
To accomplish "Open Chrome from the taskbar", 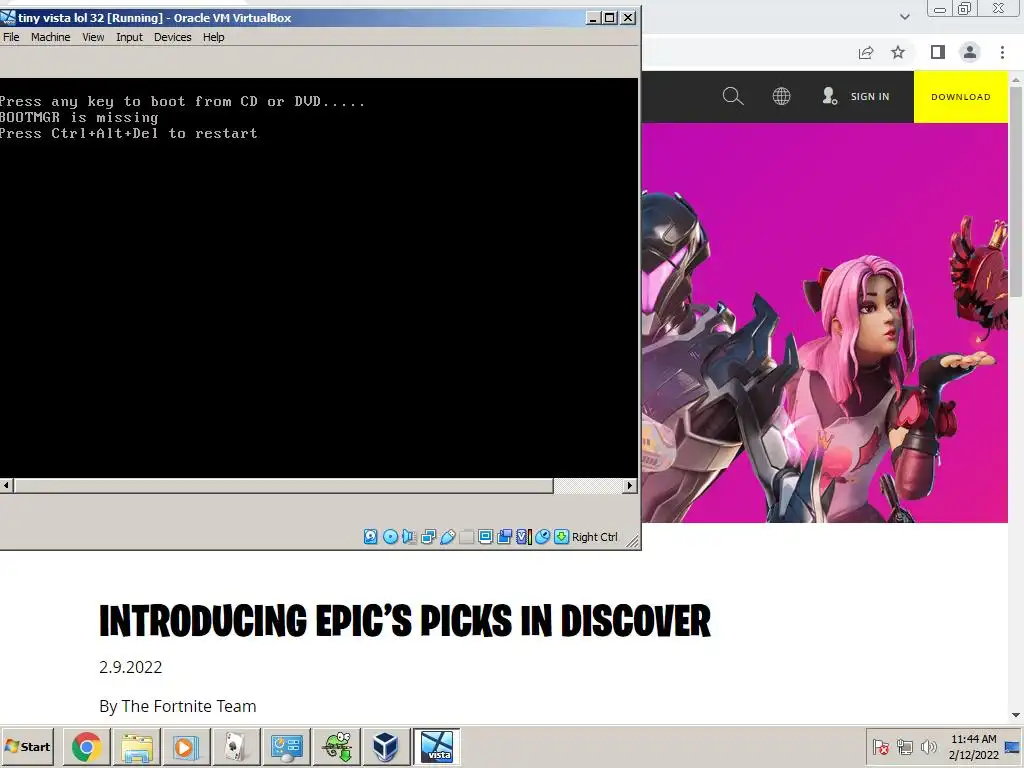I will pos(86,746).
